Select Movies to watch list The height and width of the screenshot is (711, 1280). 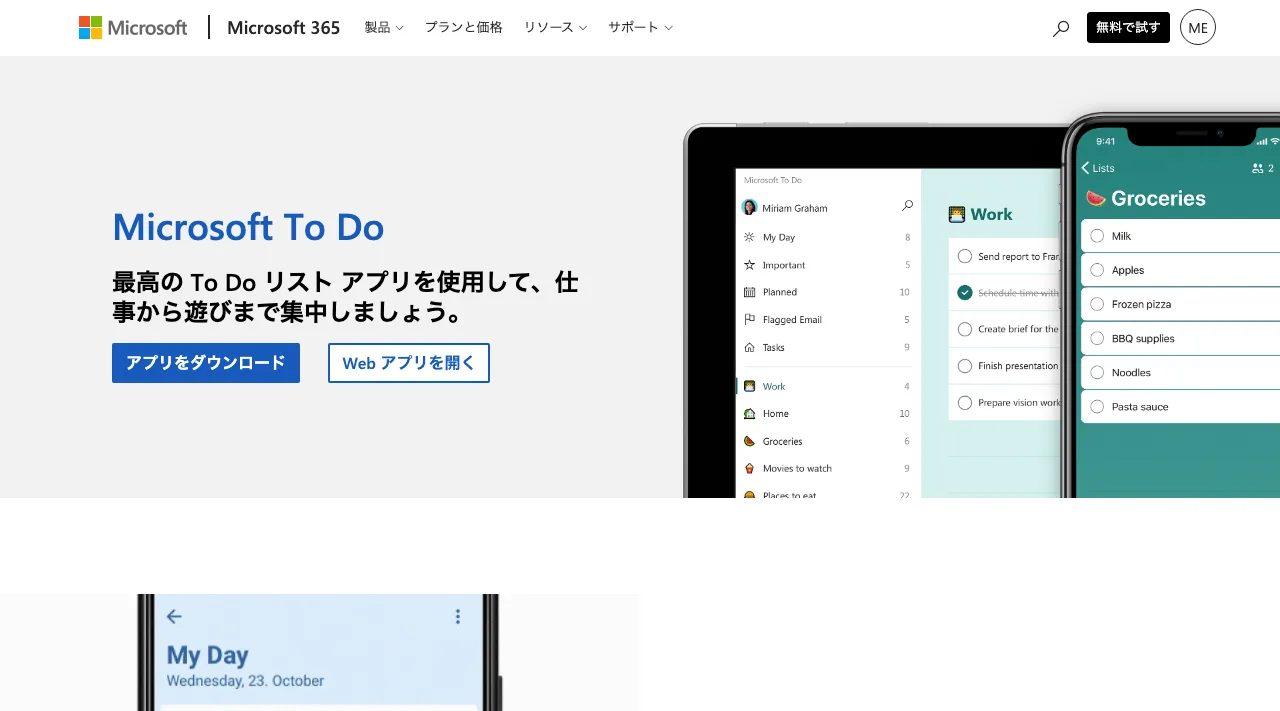point(826,468)
